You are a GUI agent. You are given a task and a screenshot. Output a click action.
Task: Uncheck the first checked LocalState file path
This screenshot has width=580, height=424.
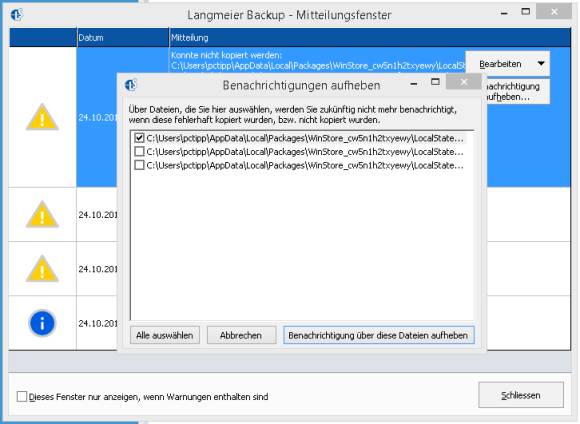point(139,138)
